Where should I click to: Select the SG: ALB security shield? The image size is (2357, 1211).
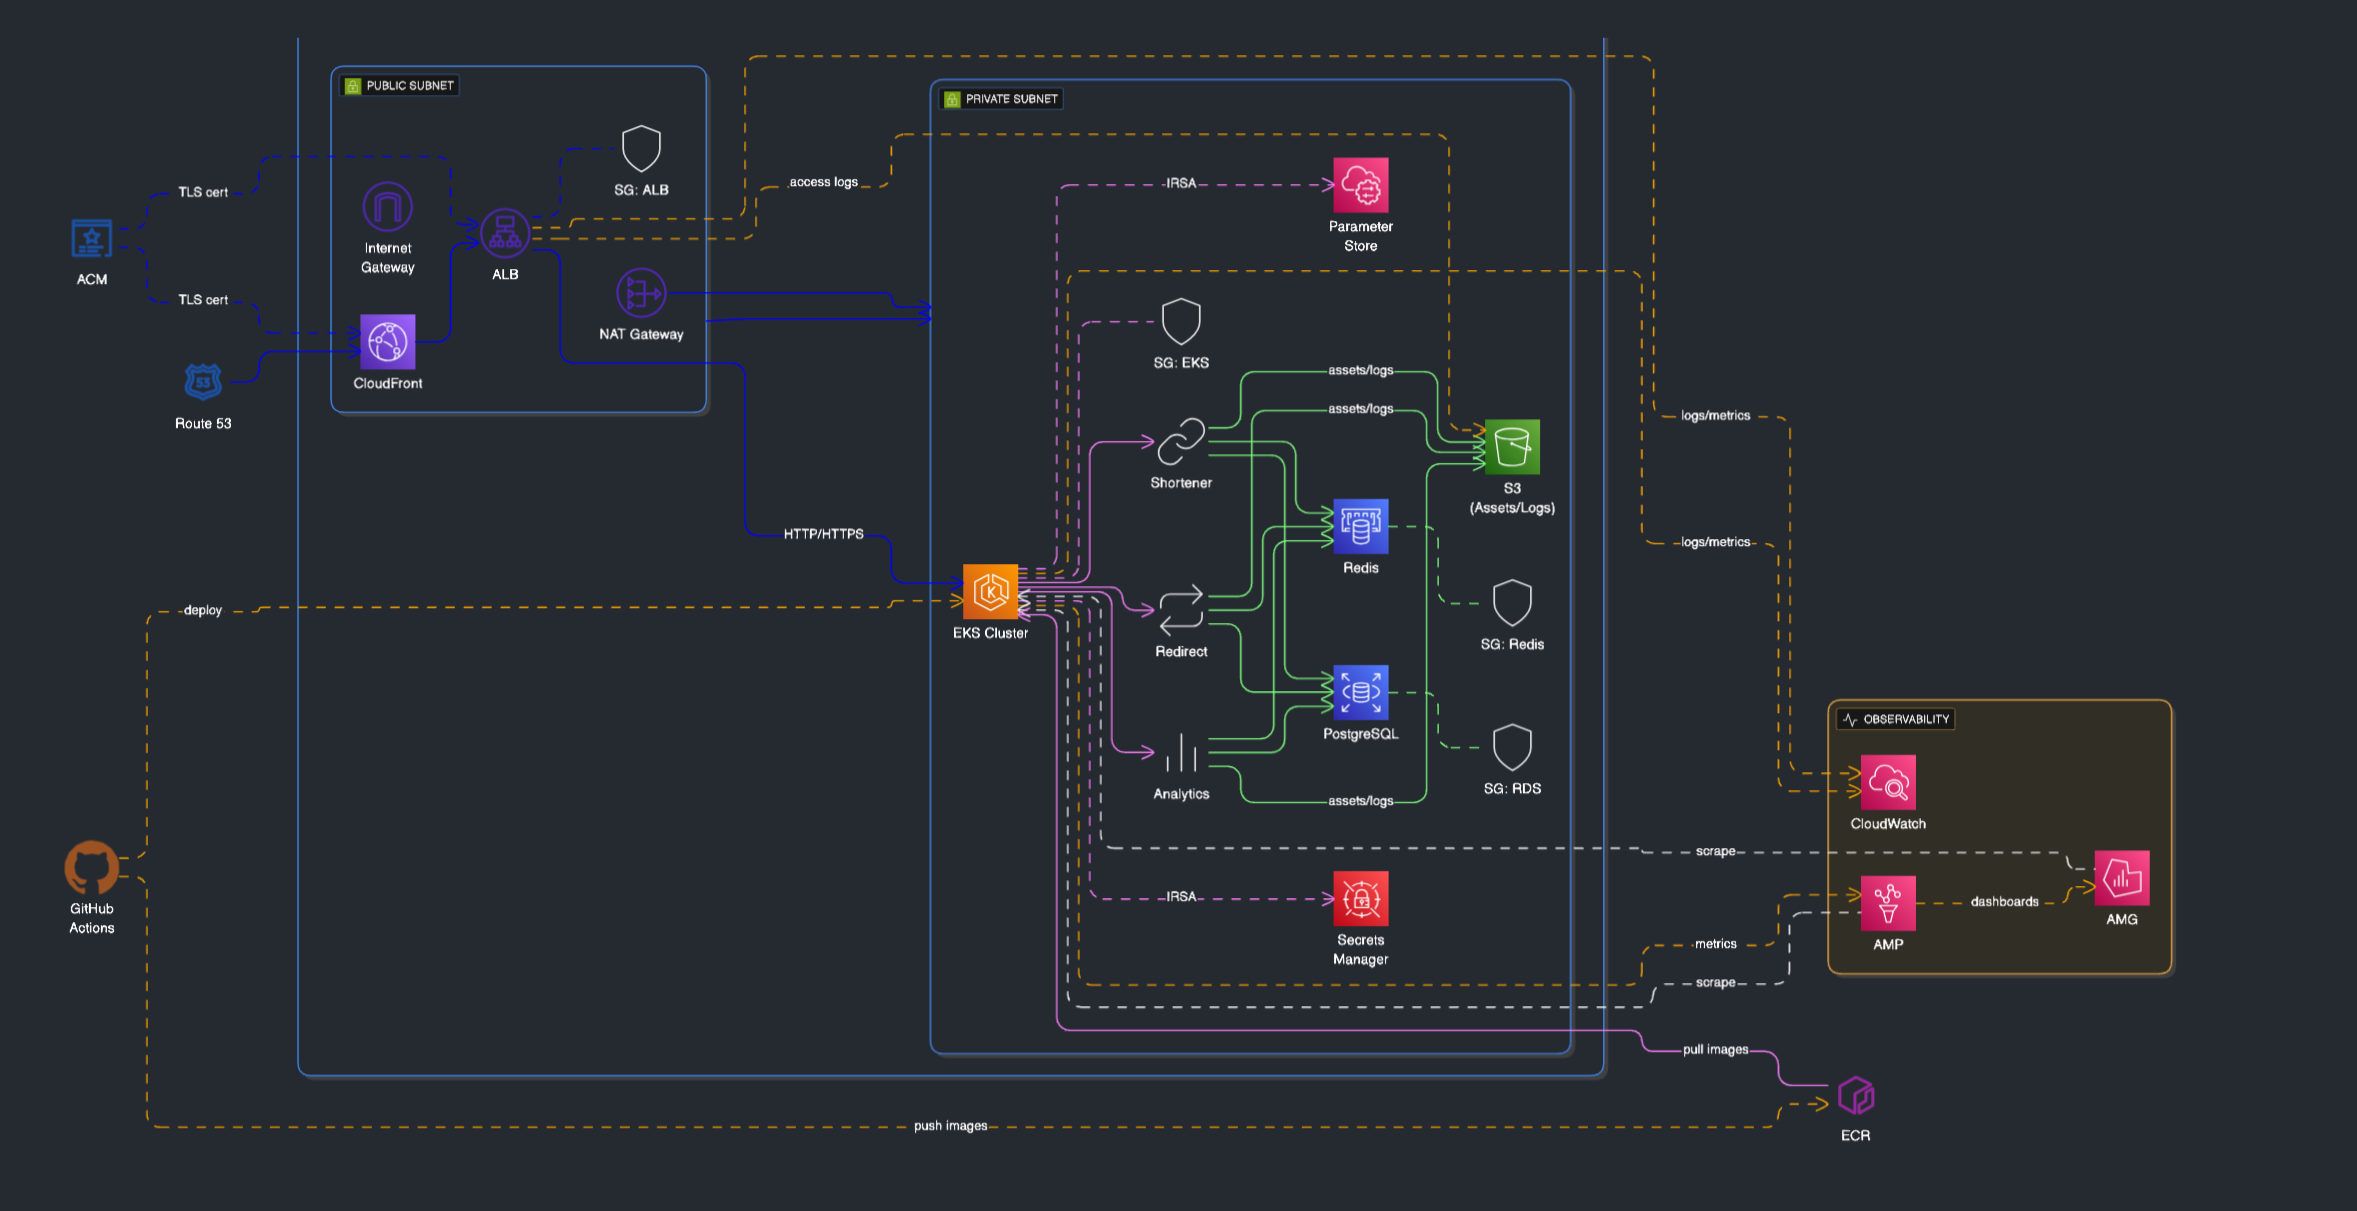pos(640,149)
